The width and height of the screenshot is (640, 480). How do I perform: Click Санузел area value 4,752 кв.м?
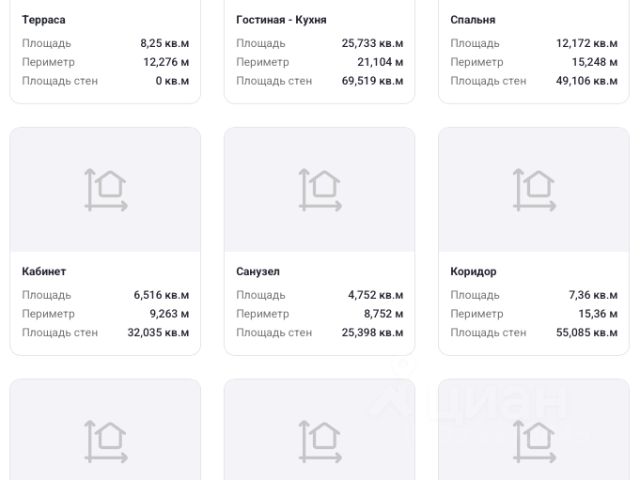[376, 295]
